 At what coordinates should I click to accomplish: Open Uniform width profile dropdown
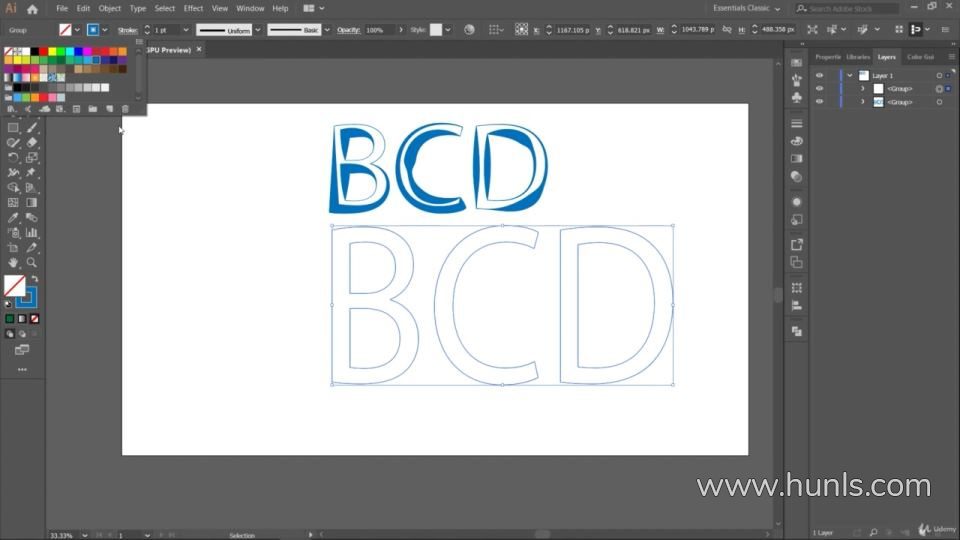(x=258, y=29)
